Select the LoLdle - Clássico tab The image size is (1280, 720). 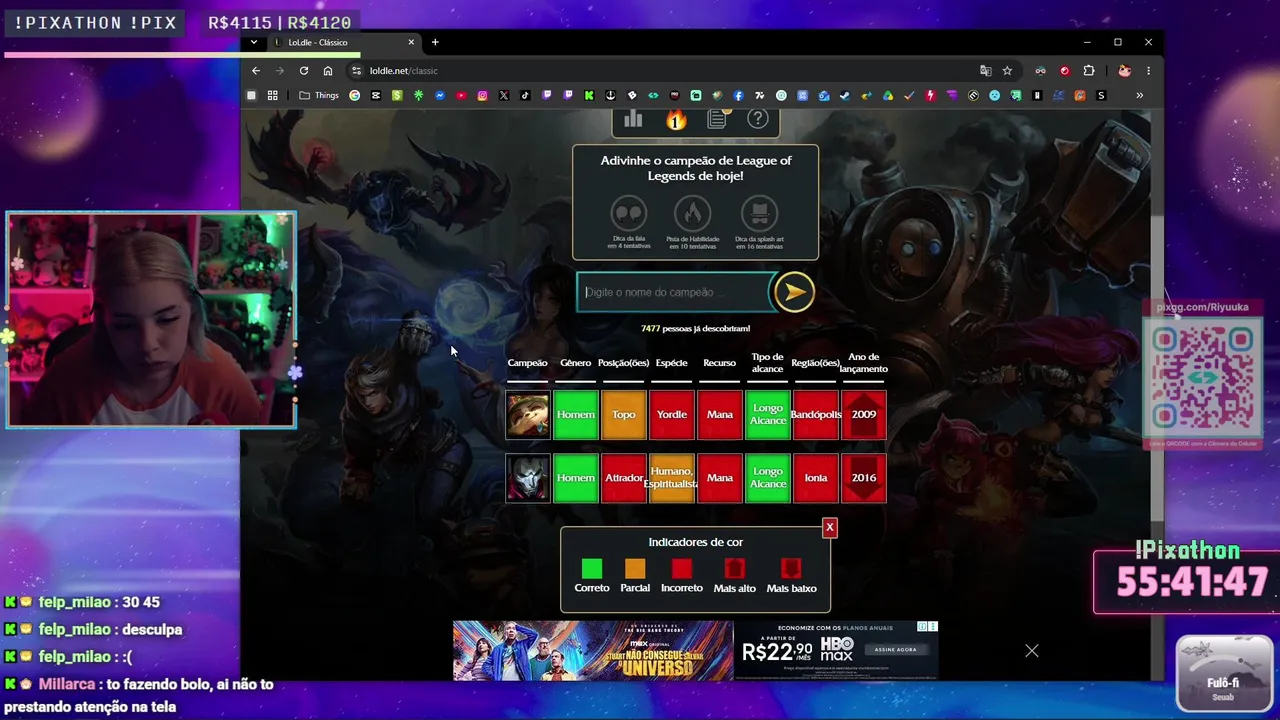[343, 42]
